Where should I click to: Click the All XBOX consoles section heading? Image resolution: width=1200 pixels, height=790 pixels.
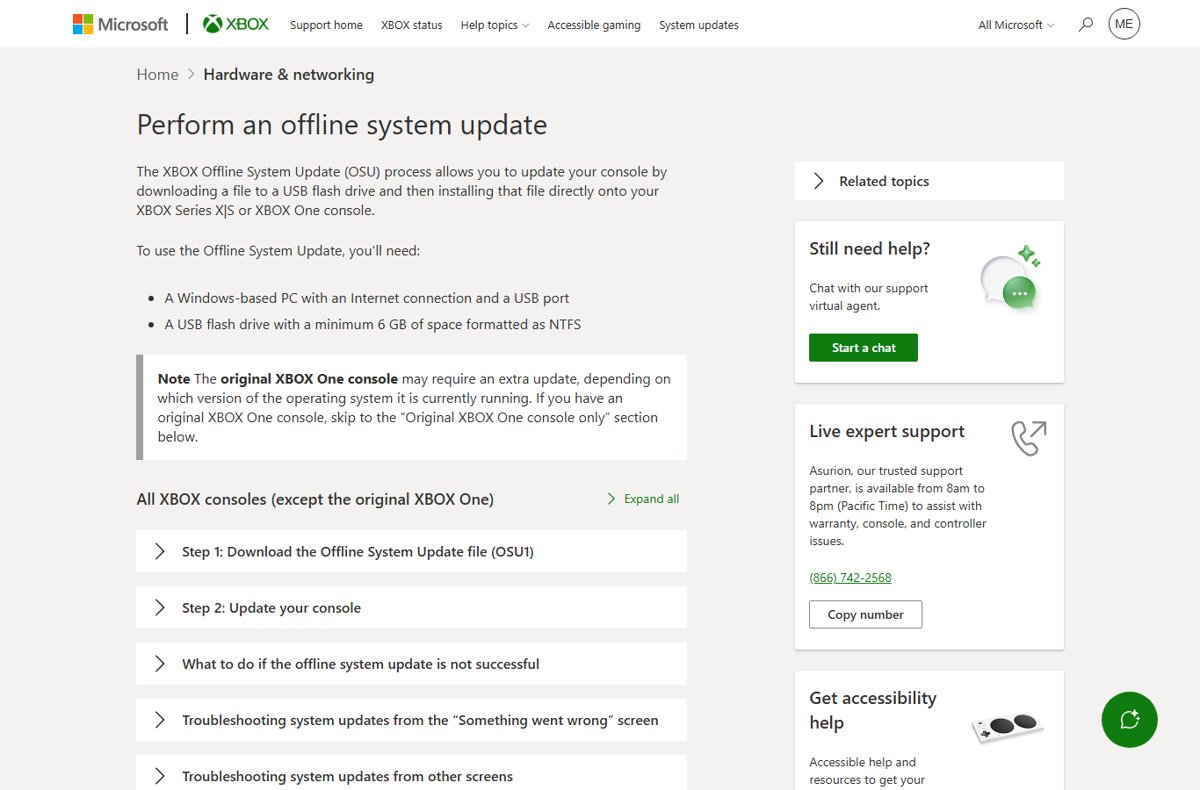click(315, 499)
